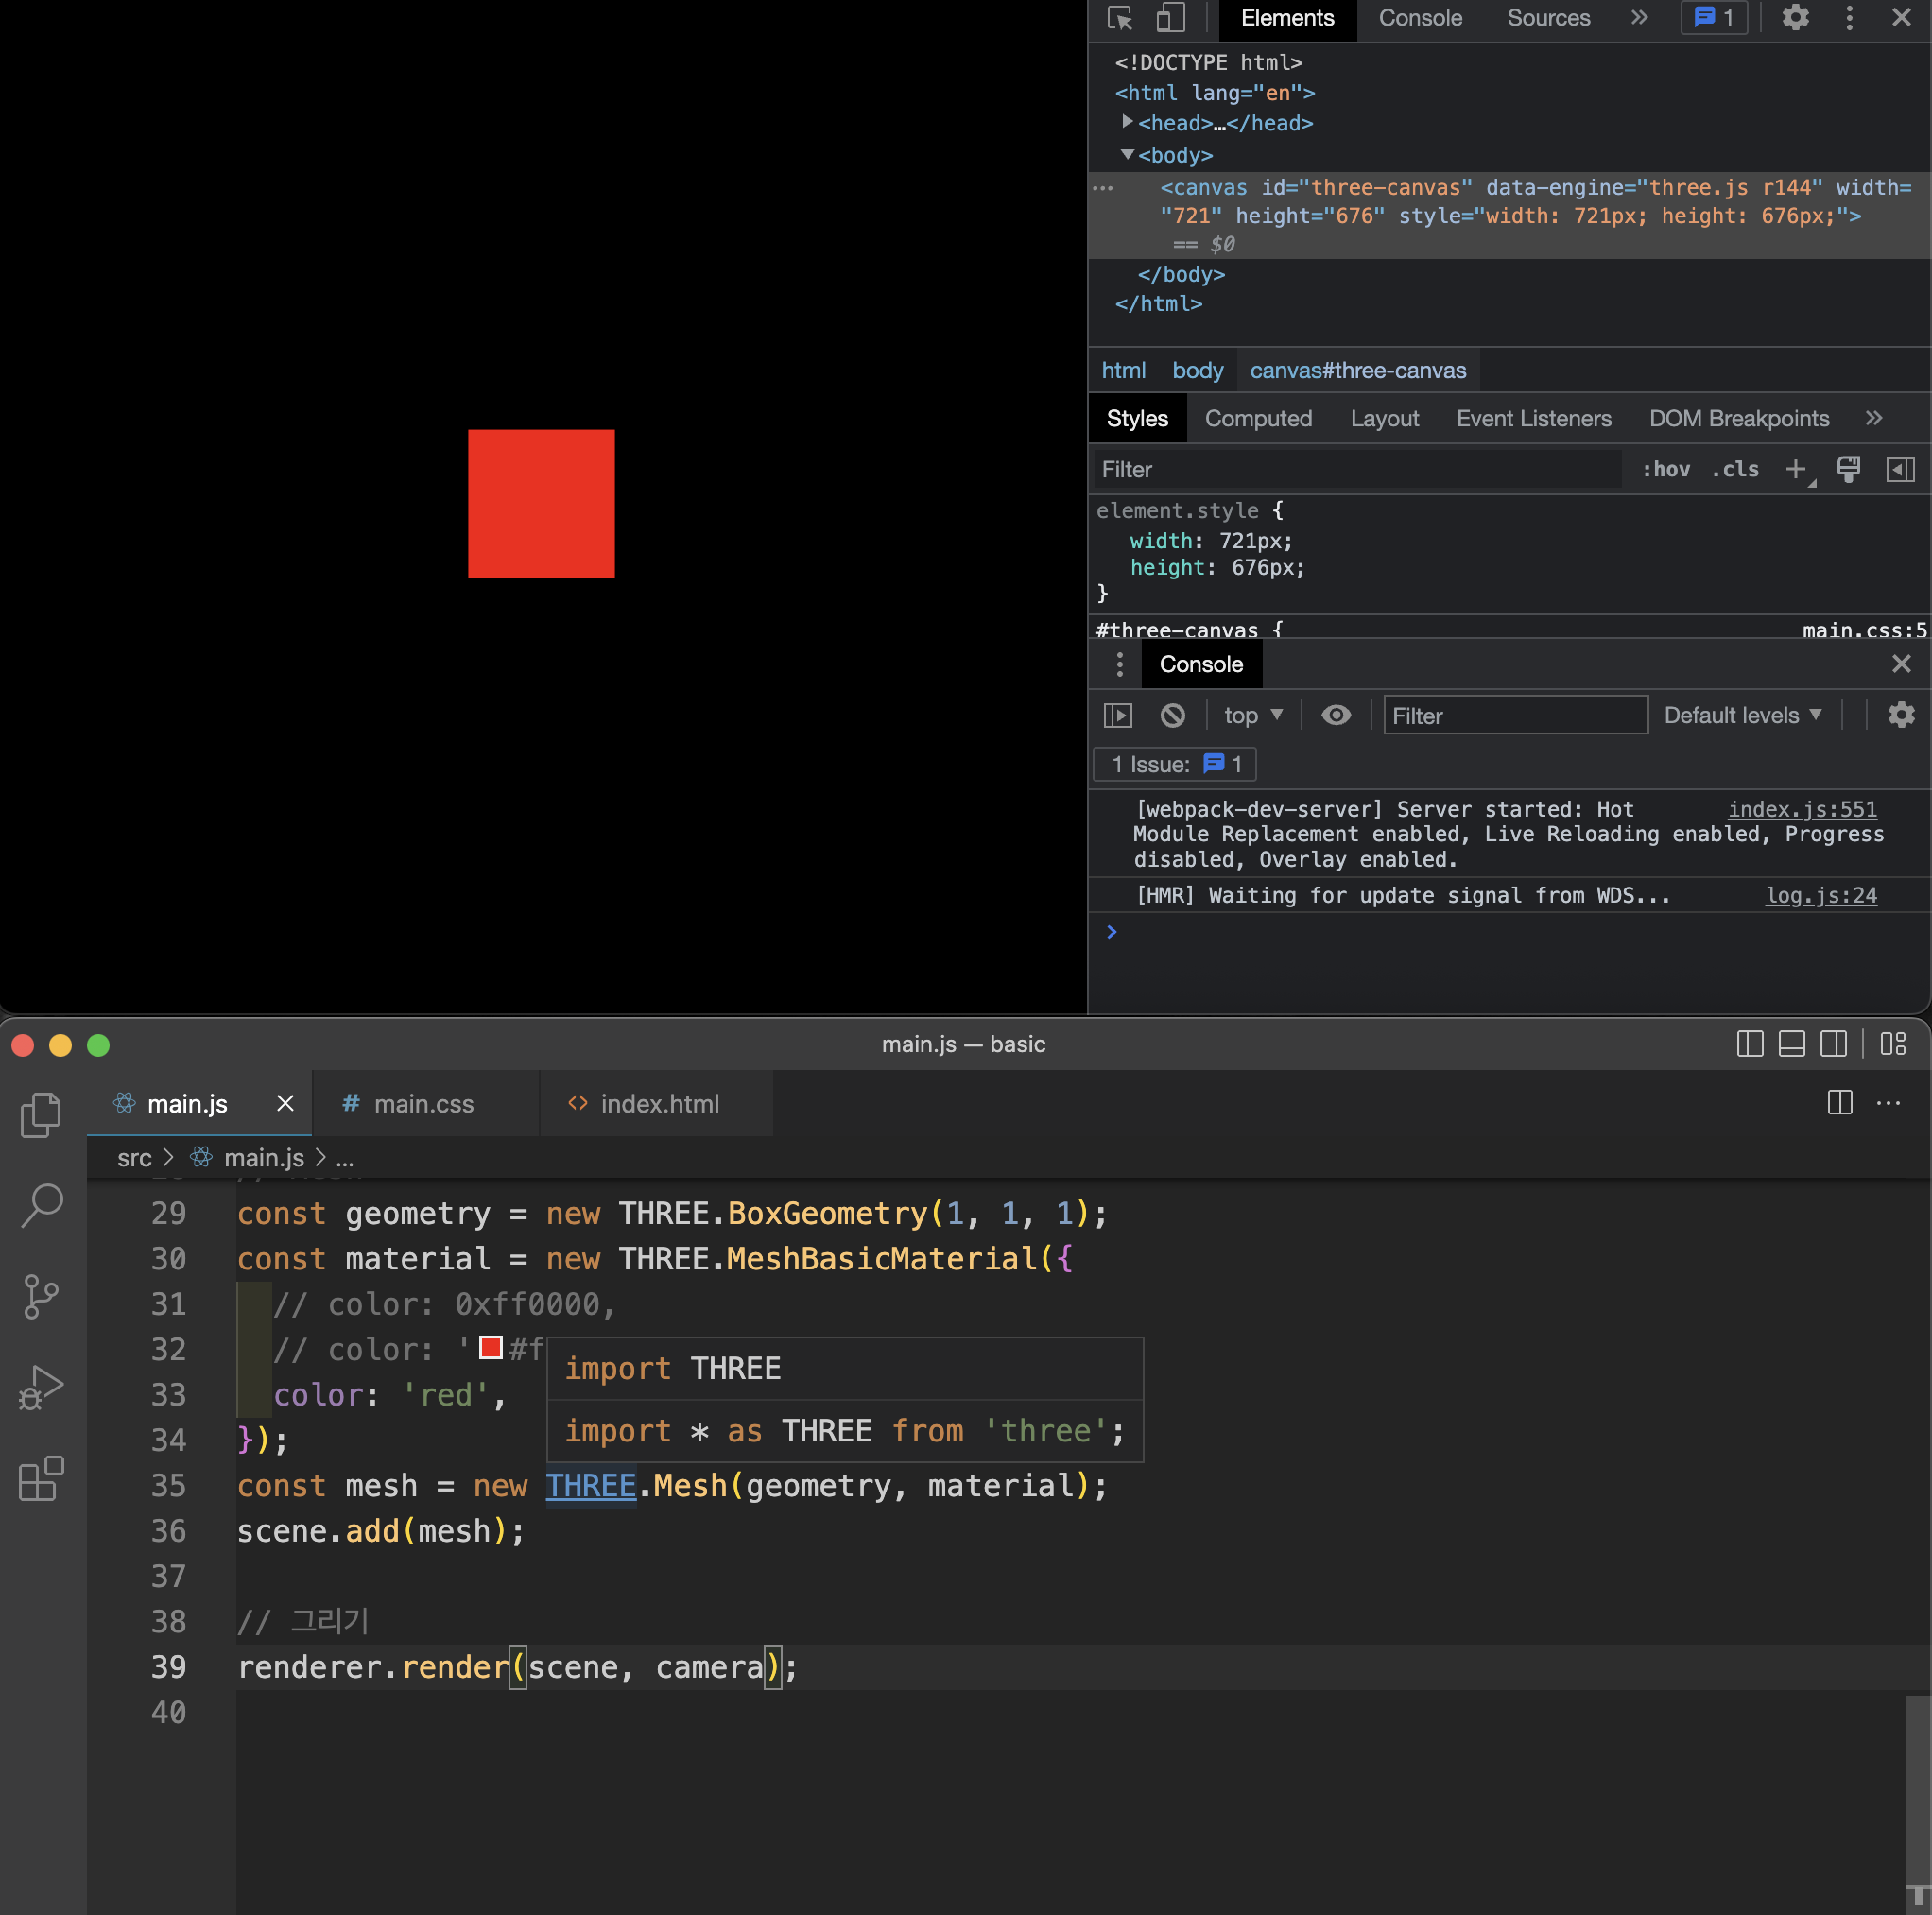
Task: Toggle the :hov element state panel
Action: coord(1666,469)
